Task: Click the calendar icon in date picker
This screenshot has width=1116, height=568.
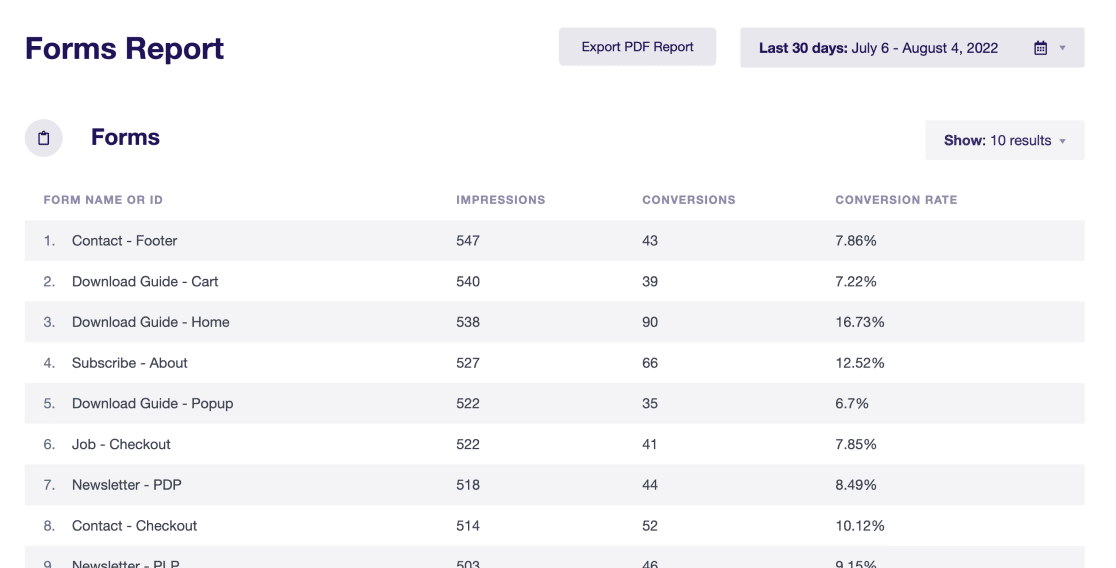Action: click(x=1040, y=48)
